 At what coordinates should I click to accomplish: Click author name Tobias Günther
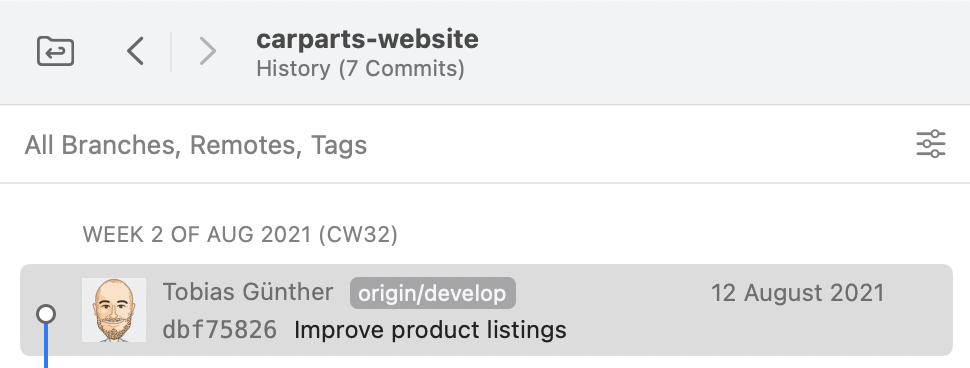(248, 292)
